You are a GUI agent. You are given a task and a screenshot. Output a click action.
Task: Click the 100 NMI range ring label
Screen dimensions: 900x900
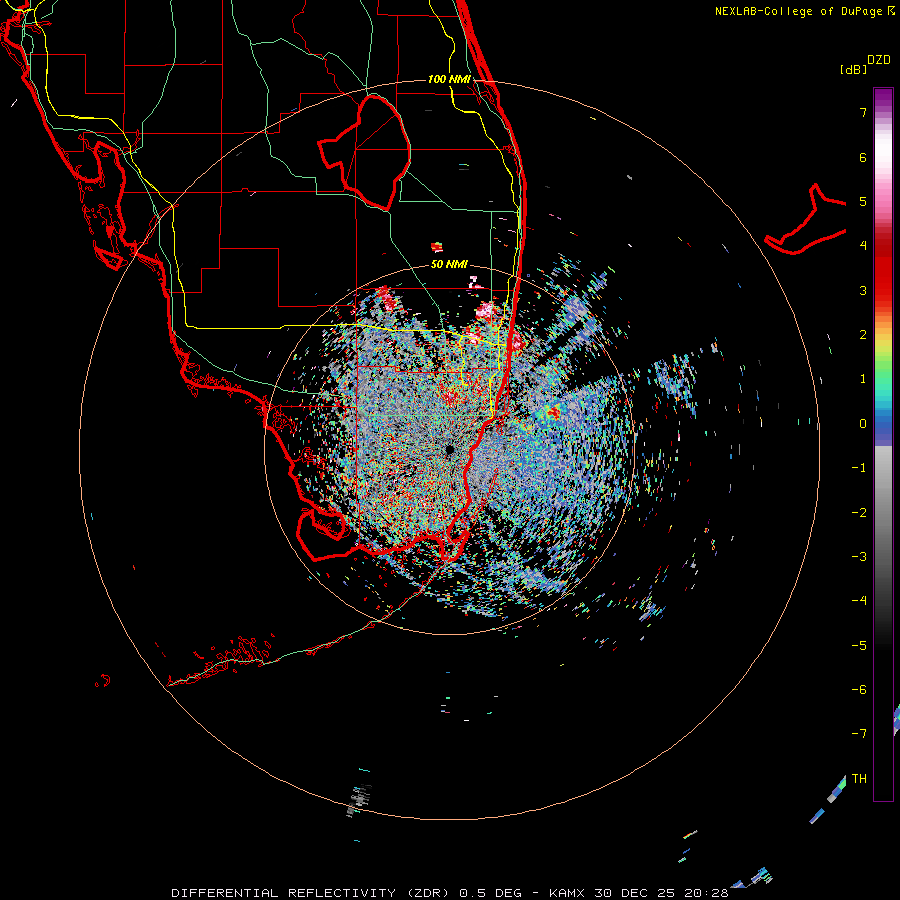(x=449, y=79)
